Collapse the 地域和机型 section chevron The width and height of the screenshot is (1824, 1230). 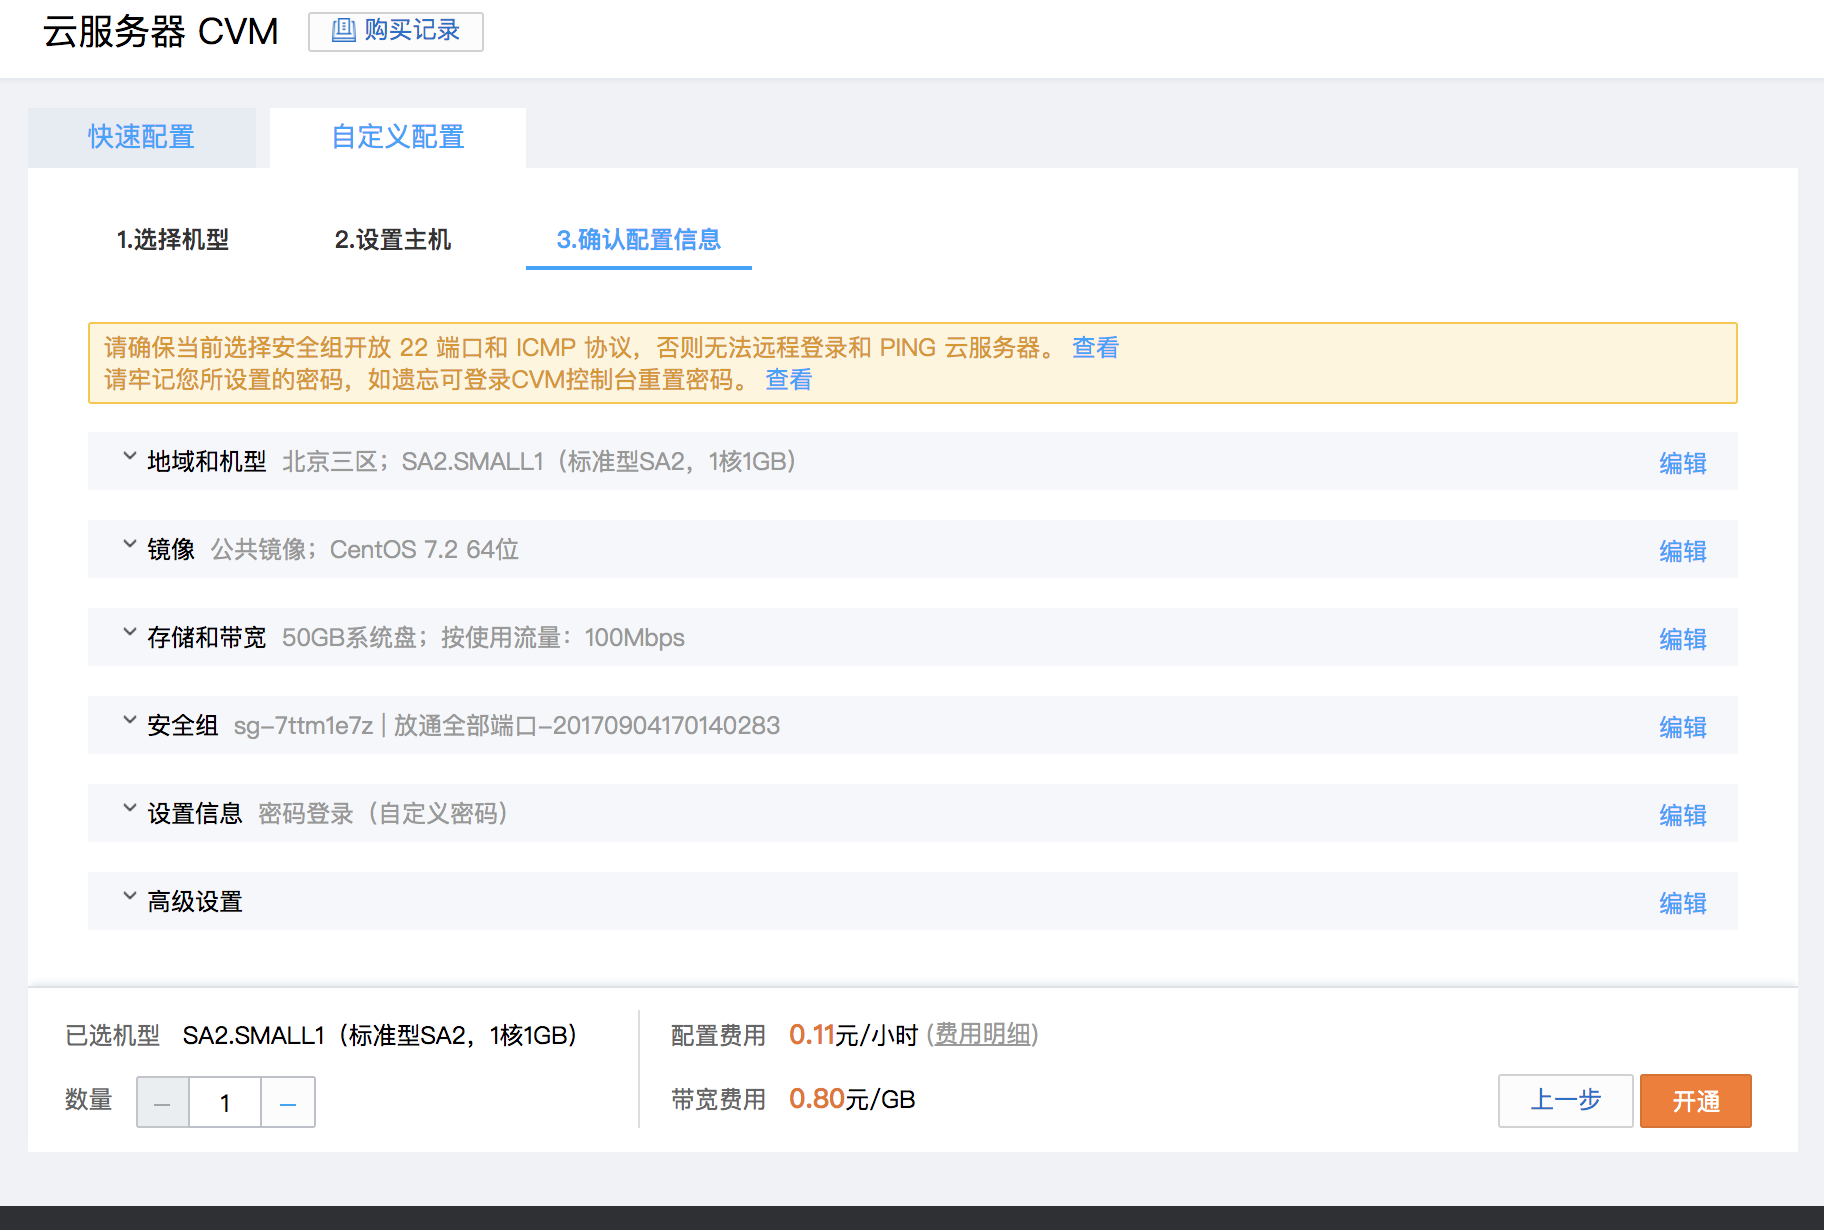[130, 457]
